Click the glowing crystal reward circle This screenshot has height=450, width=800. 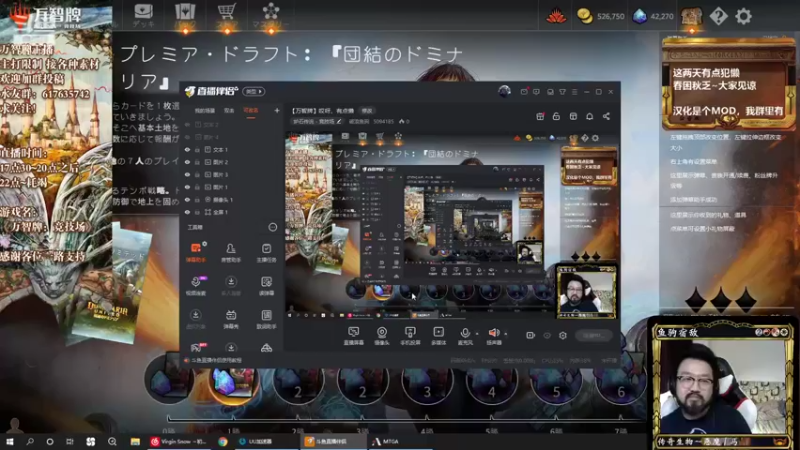[x=232, y=381]
